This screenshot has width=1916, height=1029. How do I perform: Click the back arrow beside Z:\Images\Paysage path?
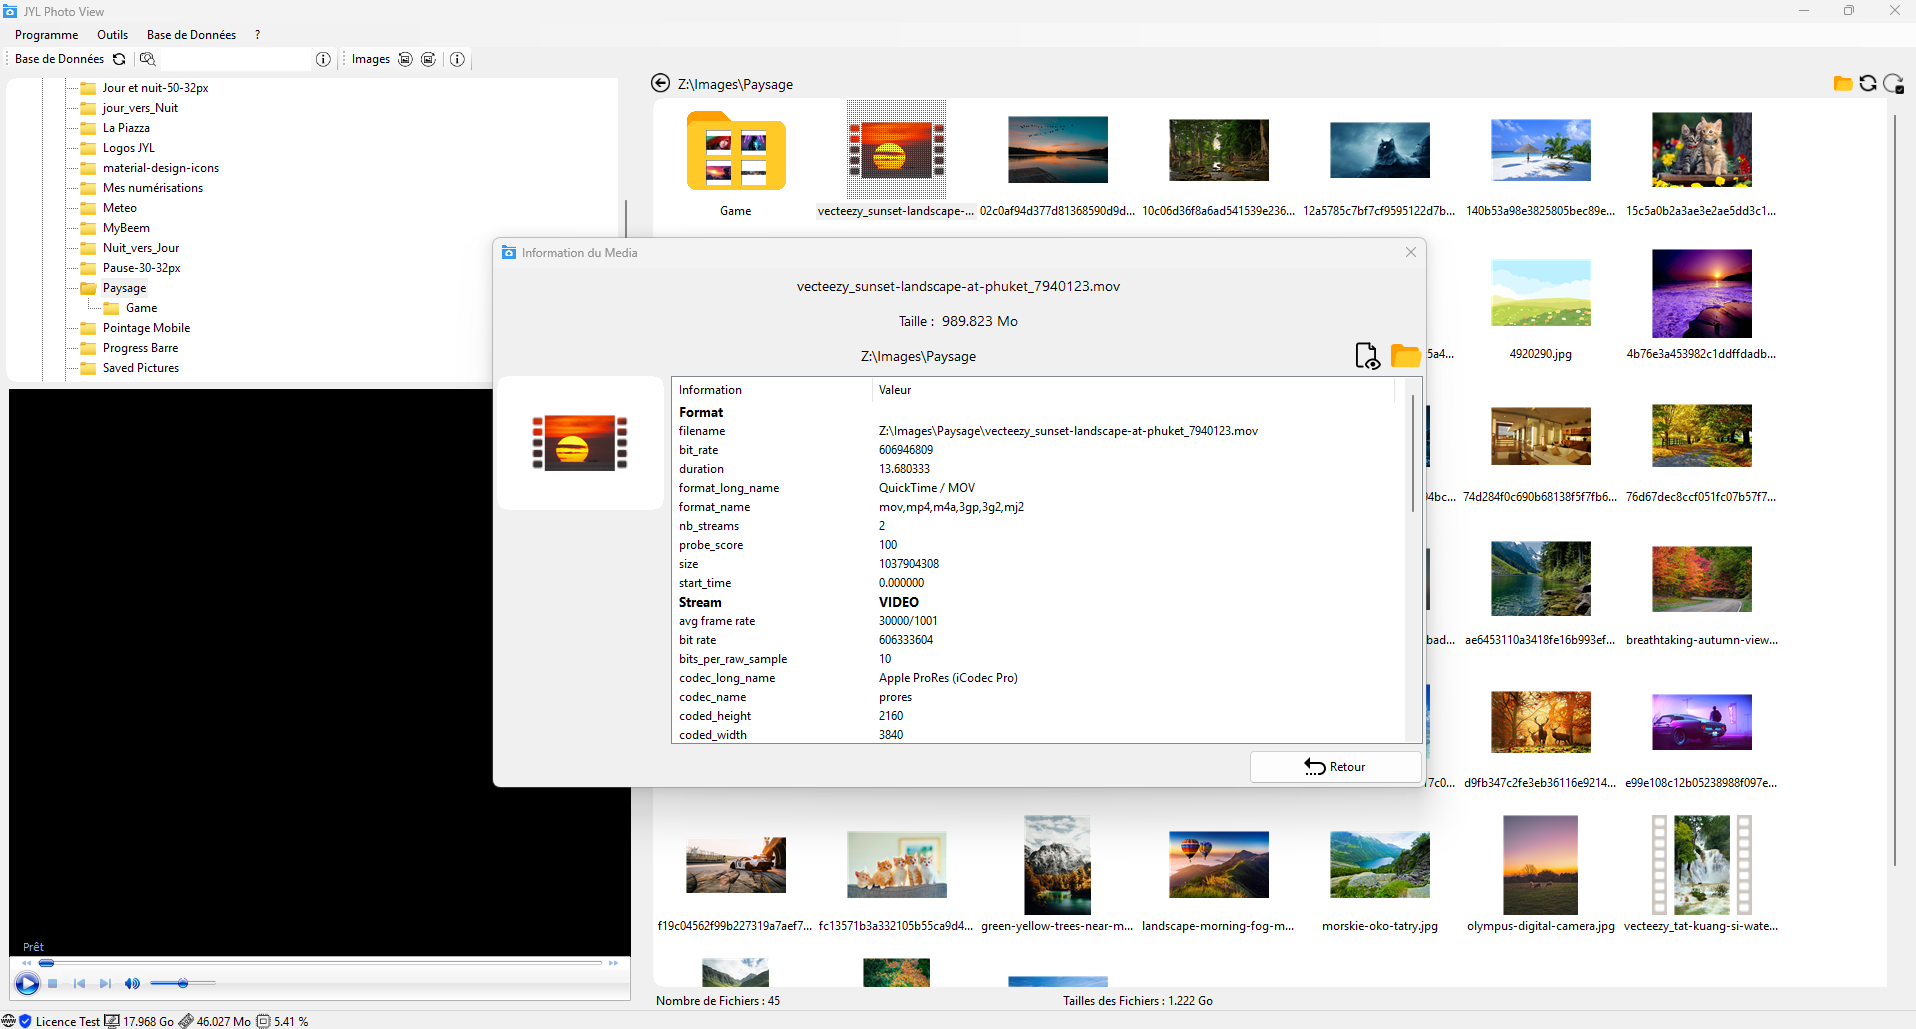(x=660, y=84)
